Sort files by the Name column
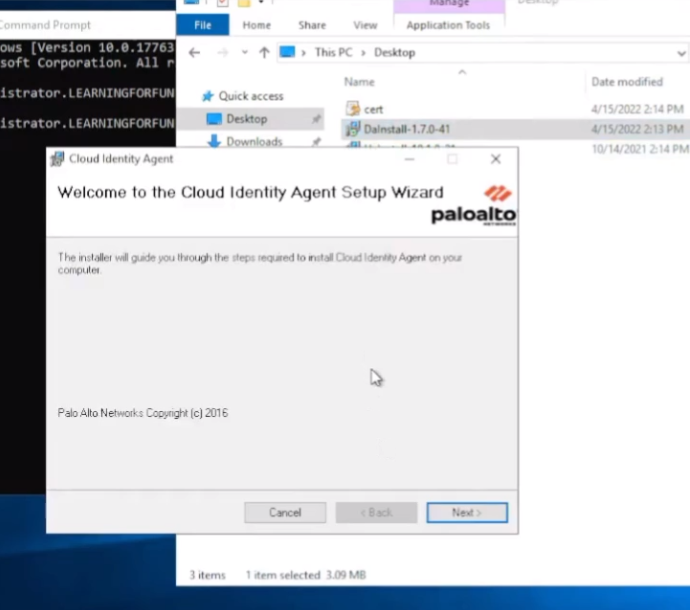This screenshot has height=610, width=690. [x=359, y=82]
